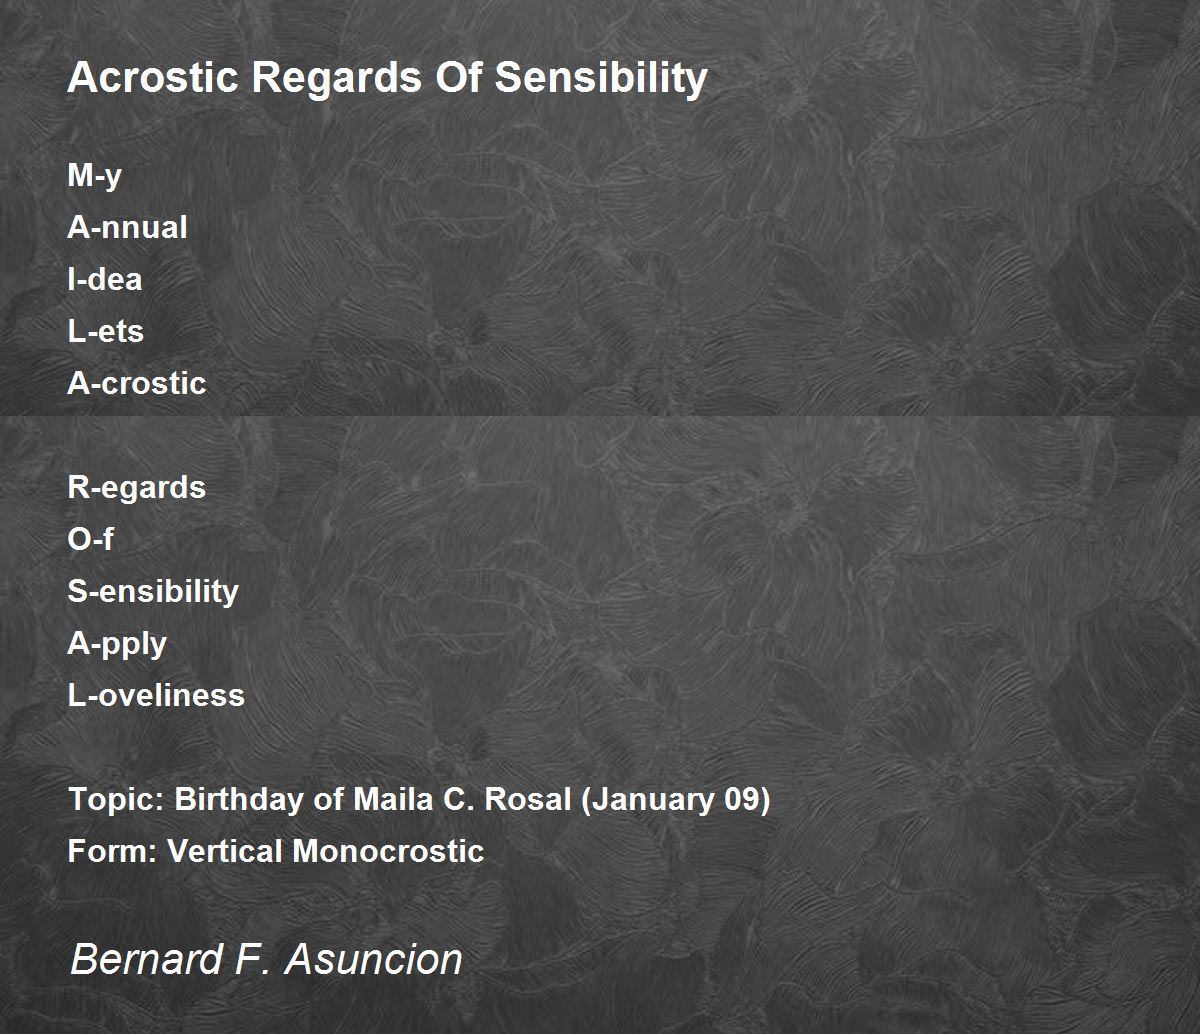Click the line 'L-oveliness'
The width and height of the screenshot is (1200, 1034).
tap(156, 695)
